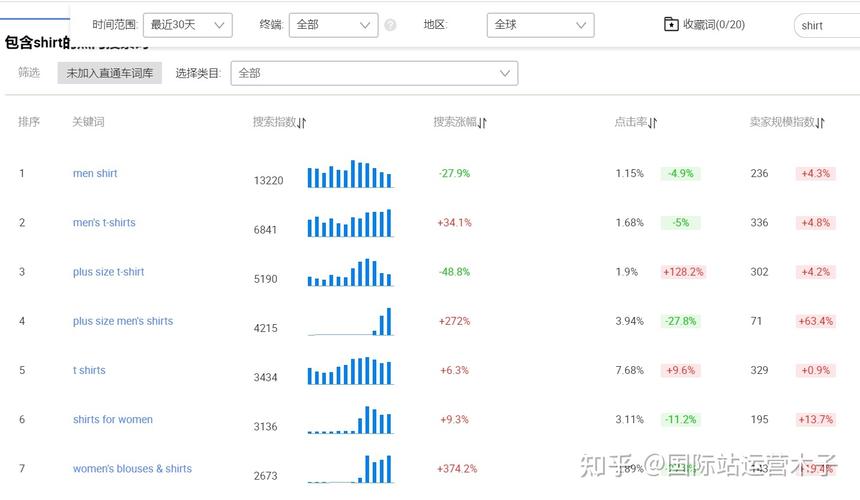Screen dimensions: 860x500
Task: Click search index value 3136
Action: 265,427
